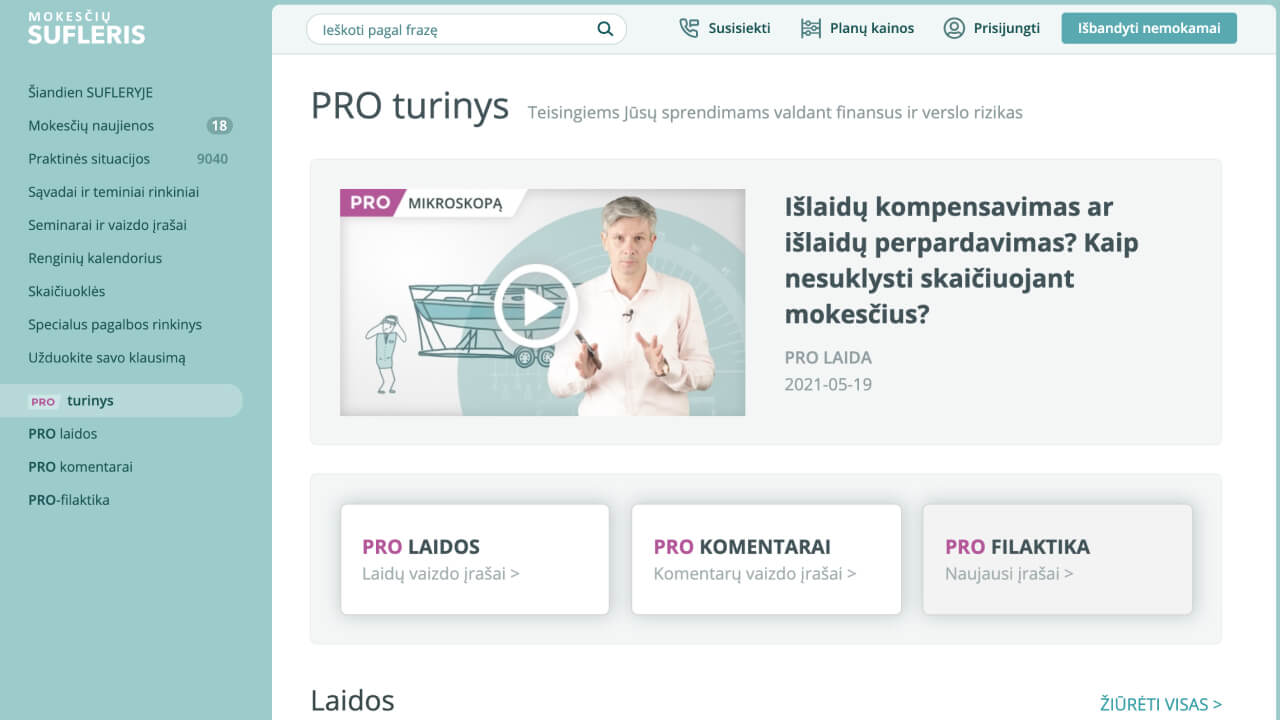Play the PRO laida video

tap(536, 306)
